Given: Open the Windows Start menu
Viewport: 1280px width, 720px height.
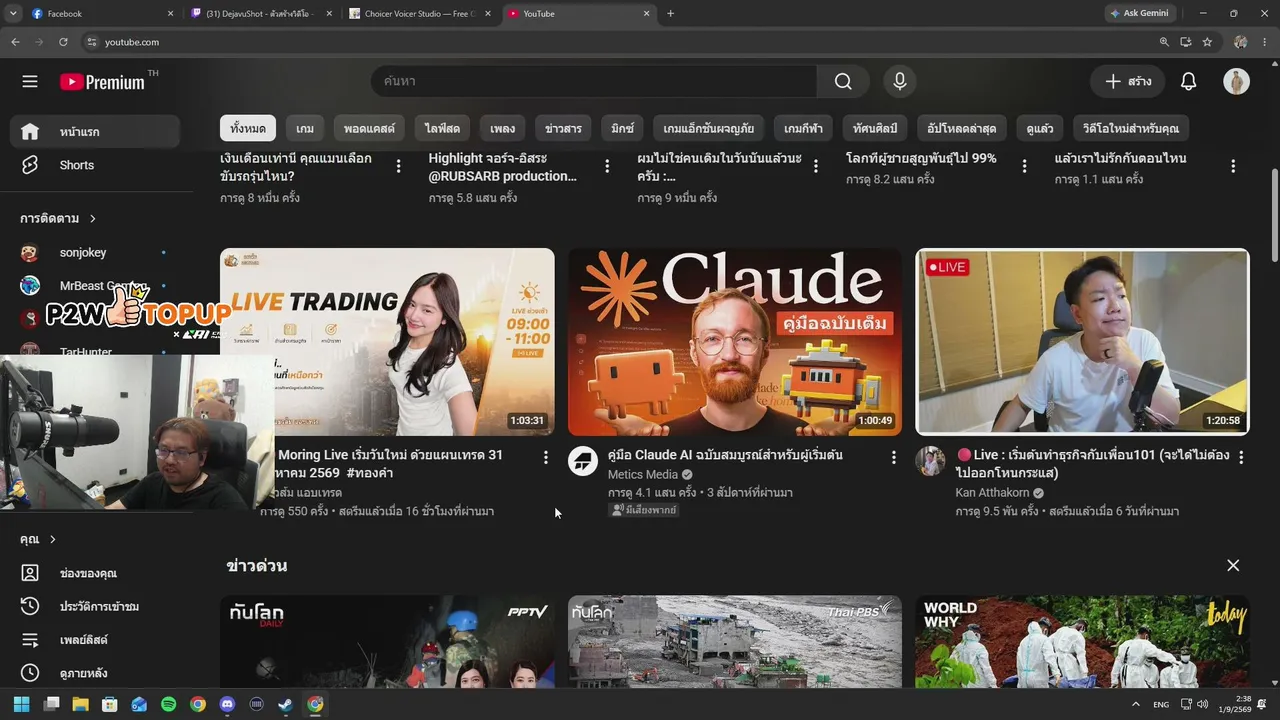Looking at the screenshot, I should [22, 704].
